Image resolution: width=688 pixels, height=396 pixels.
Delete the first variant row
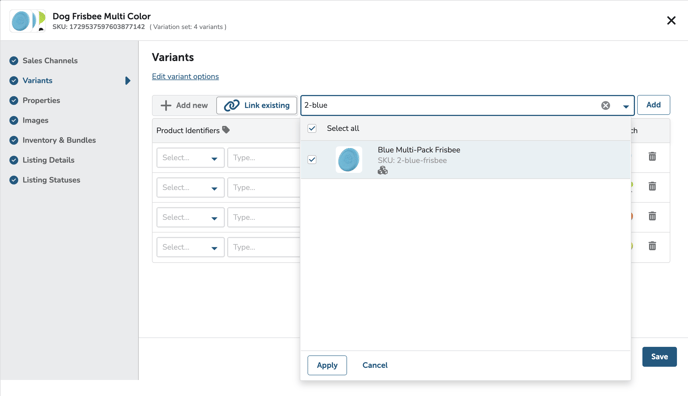[652, 156]
